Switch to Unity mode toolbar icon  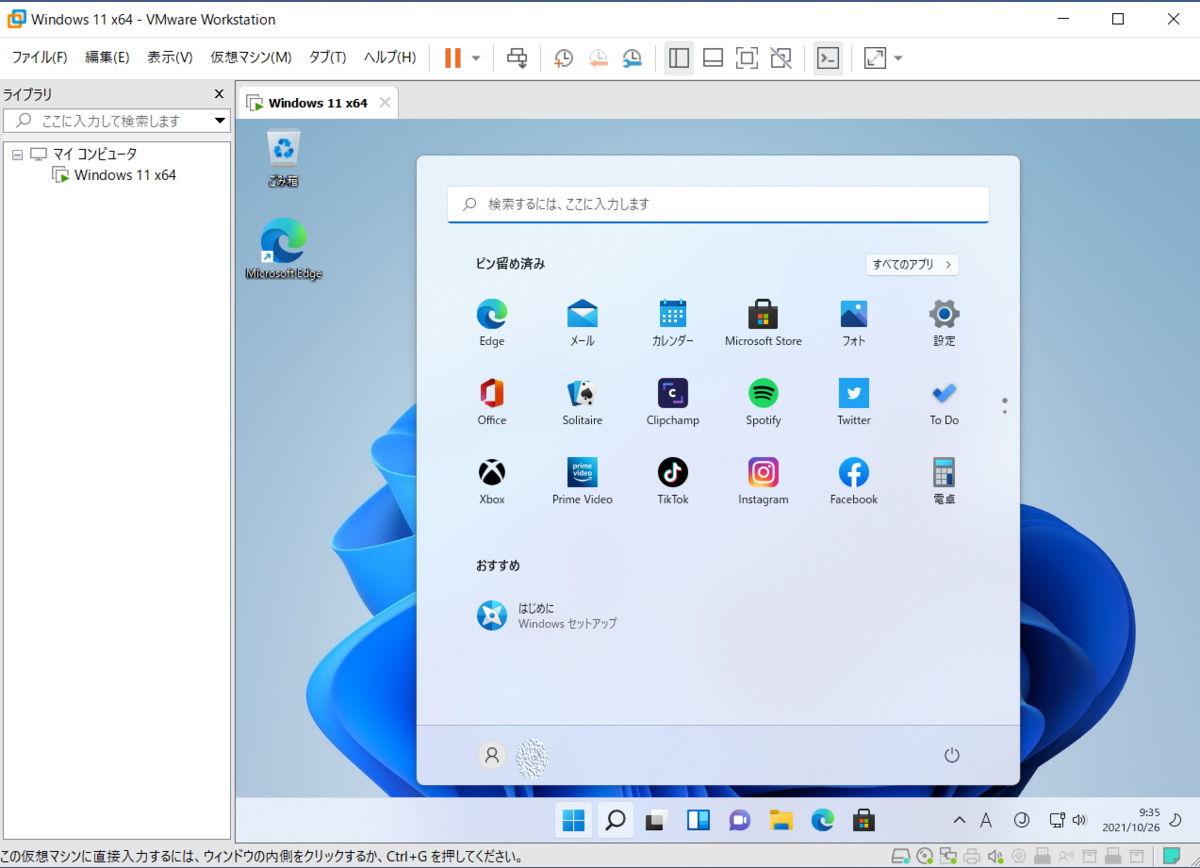[781, 58]
